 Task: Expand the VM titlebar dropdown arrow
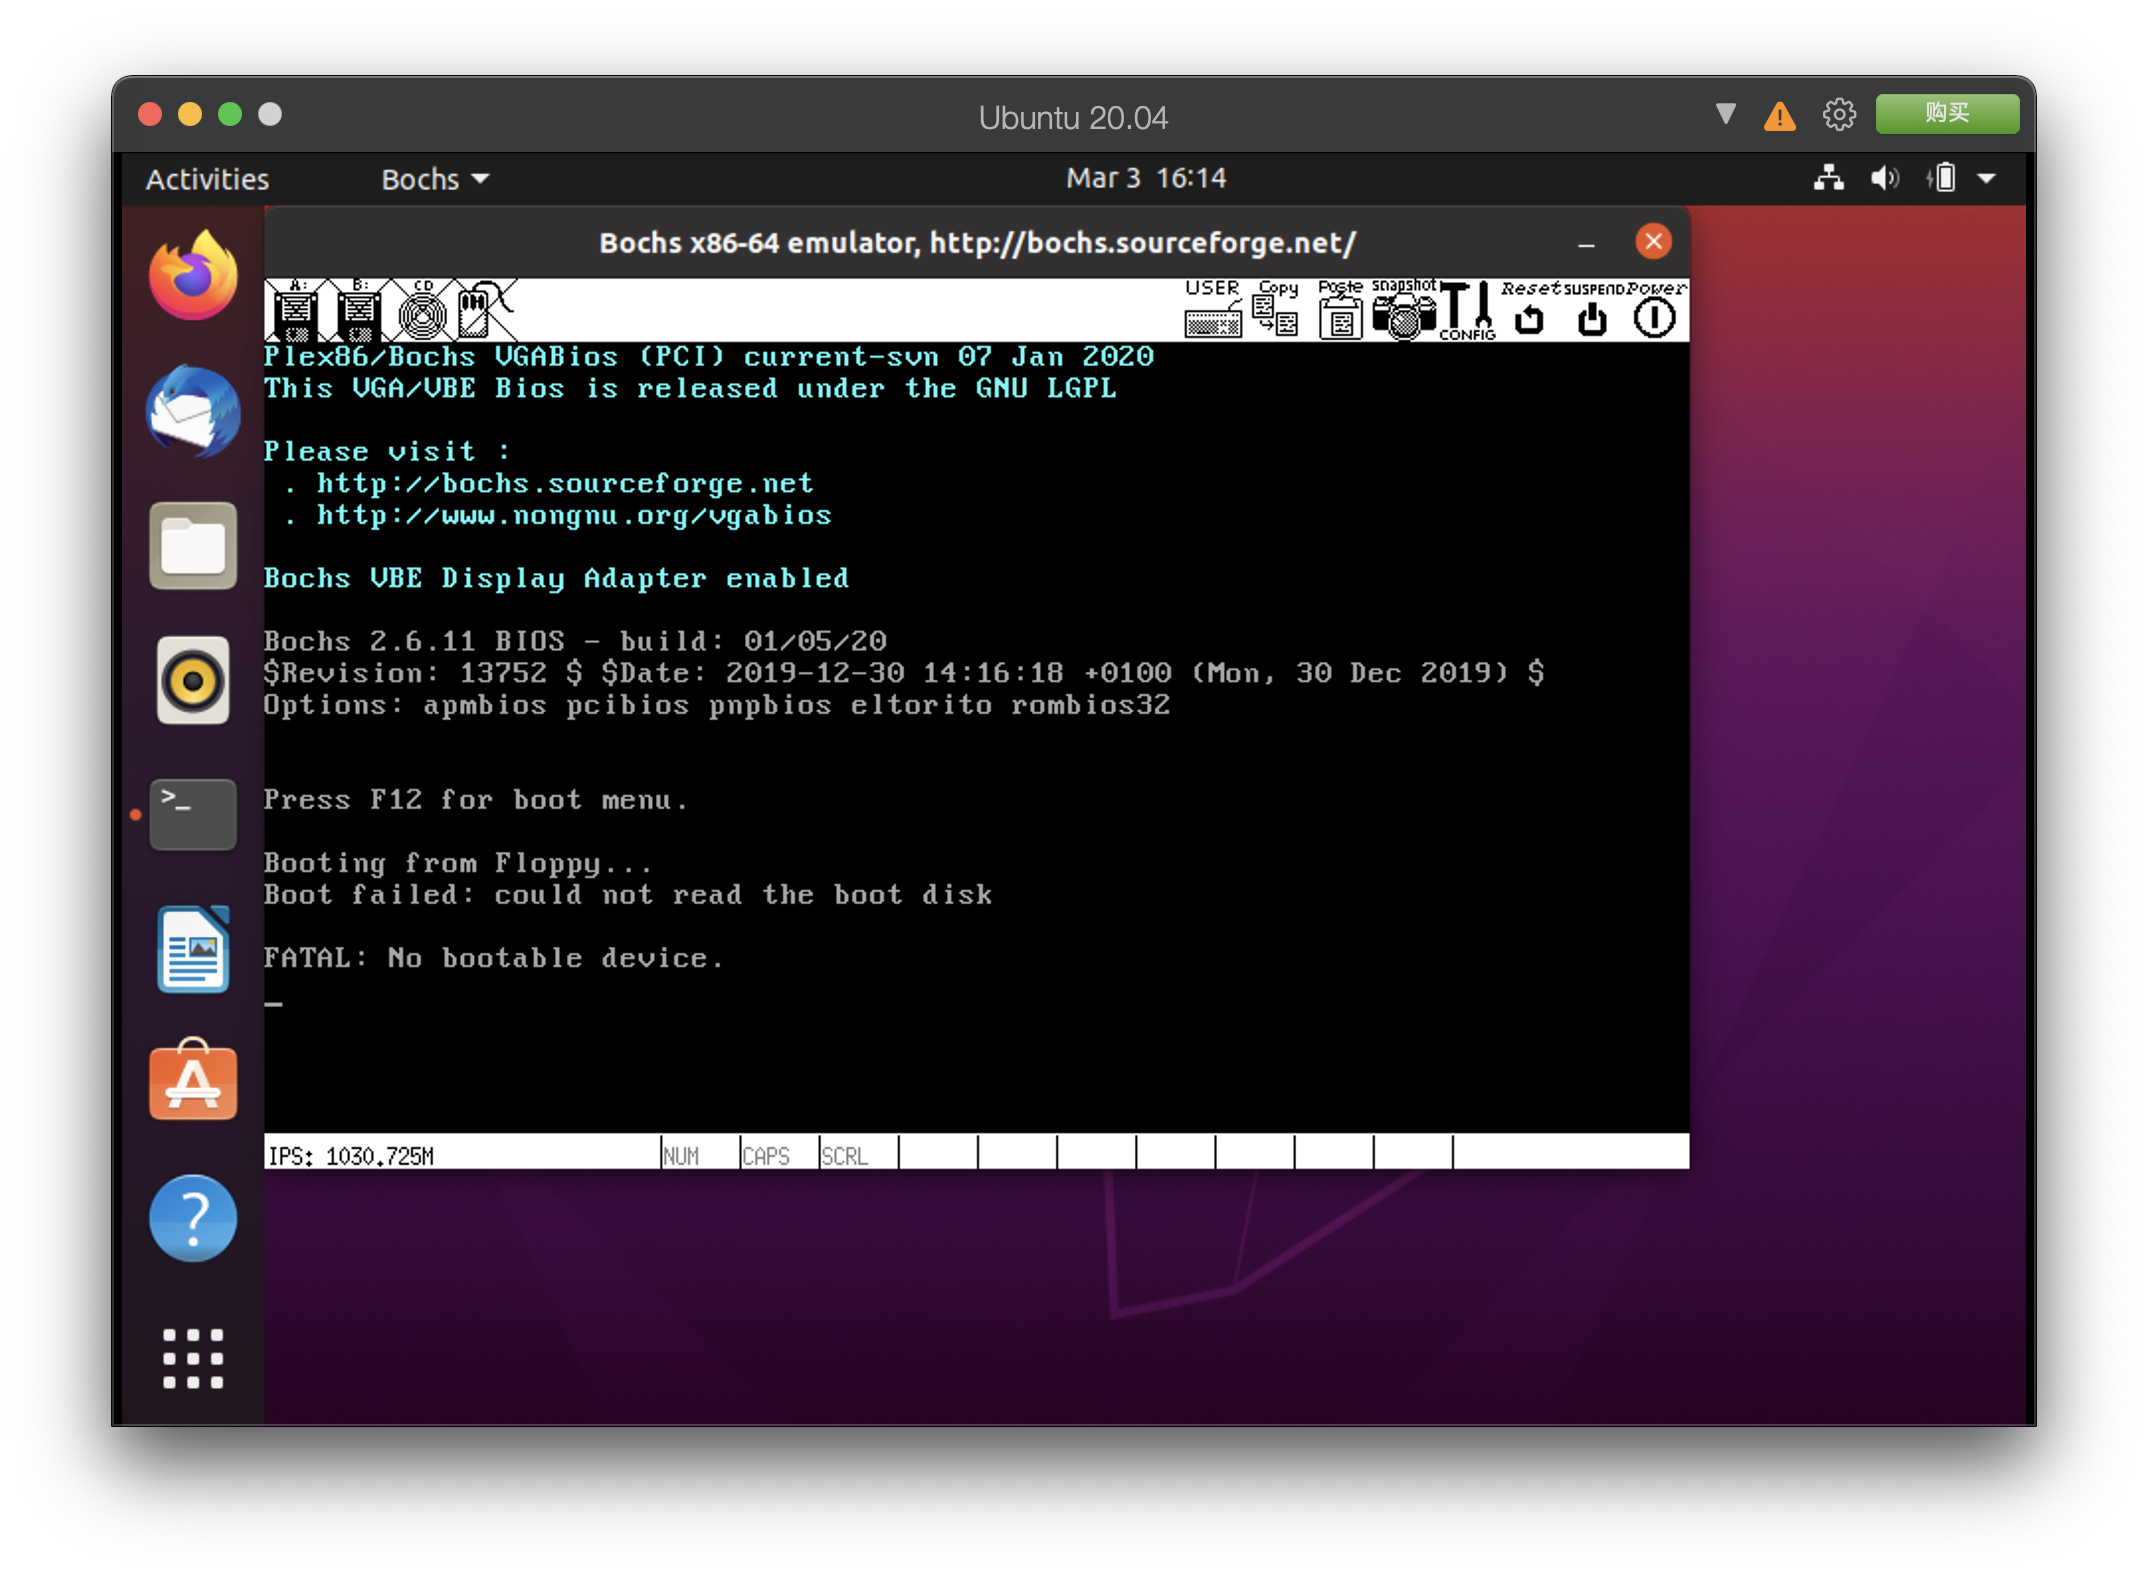[1725, 114]
